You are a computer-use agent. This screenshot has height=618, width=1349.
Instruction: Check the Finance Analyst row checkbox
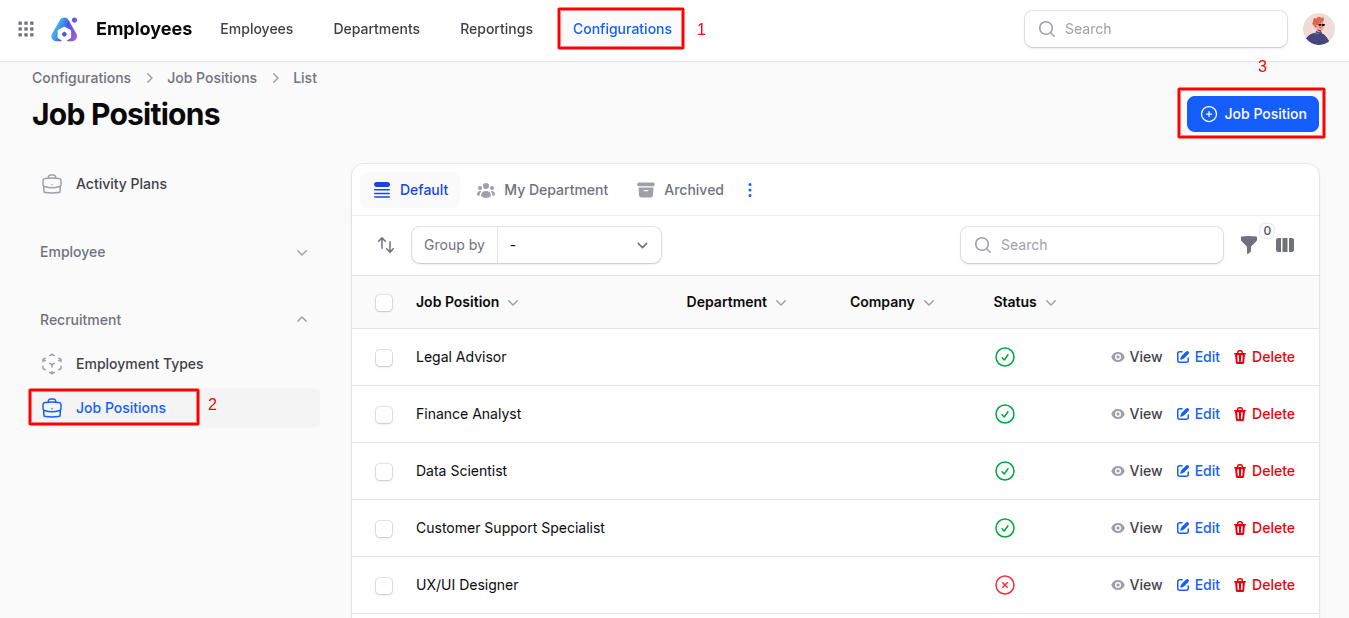click(384, 414)
